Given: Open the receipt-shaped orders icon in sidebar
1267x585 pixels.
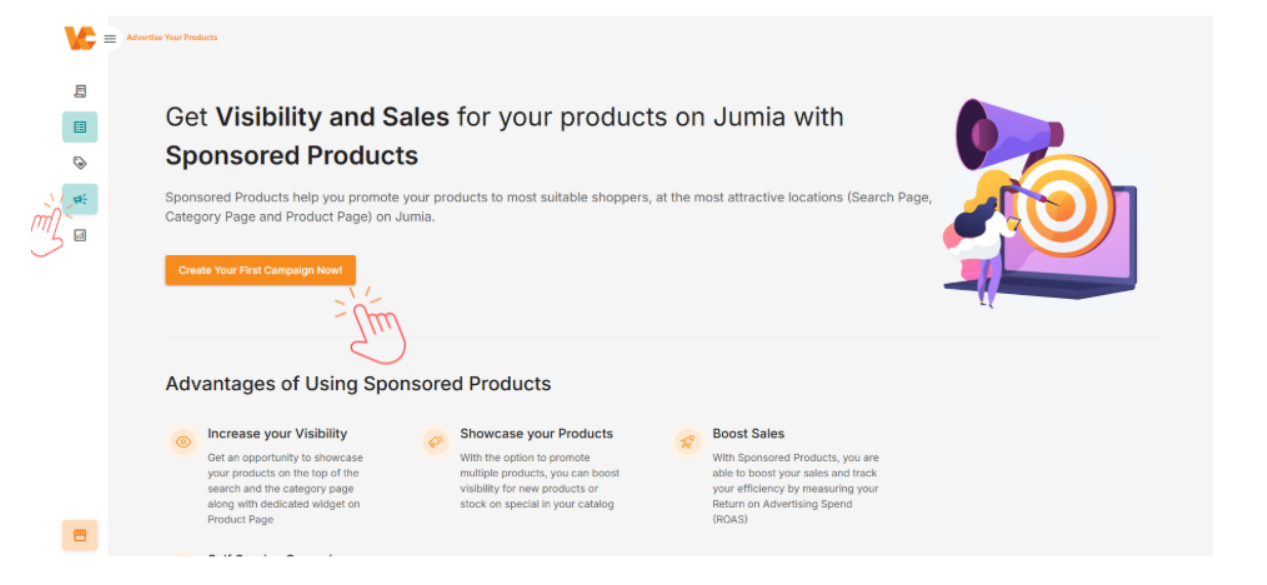Looking at the screenshot, I should click(x=80, y=91).
